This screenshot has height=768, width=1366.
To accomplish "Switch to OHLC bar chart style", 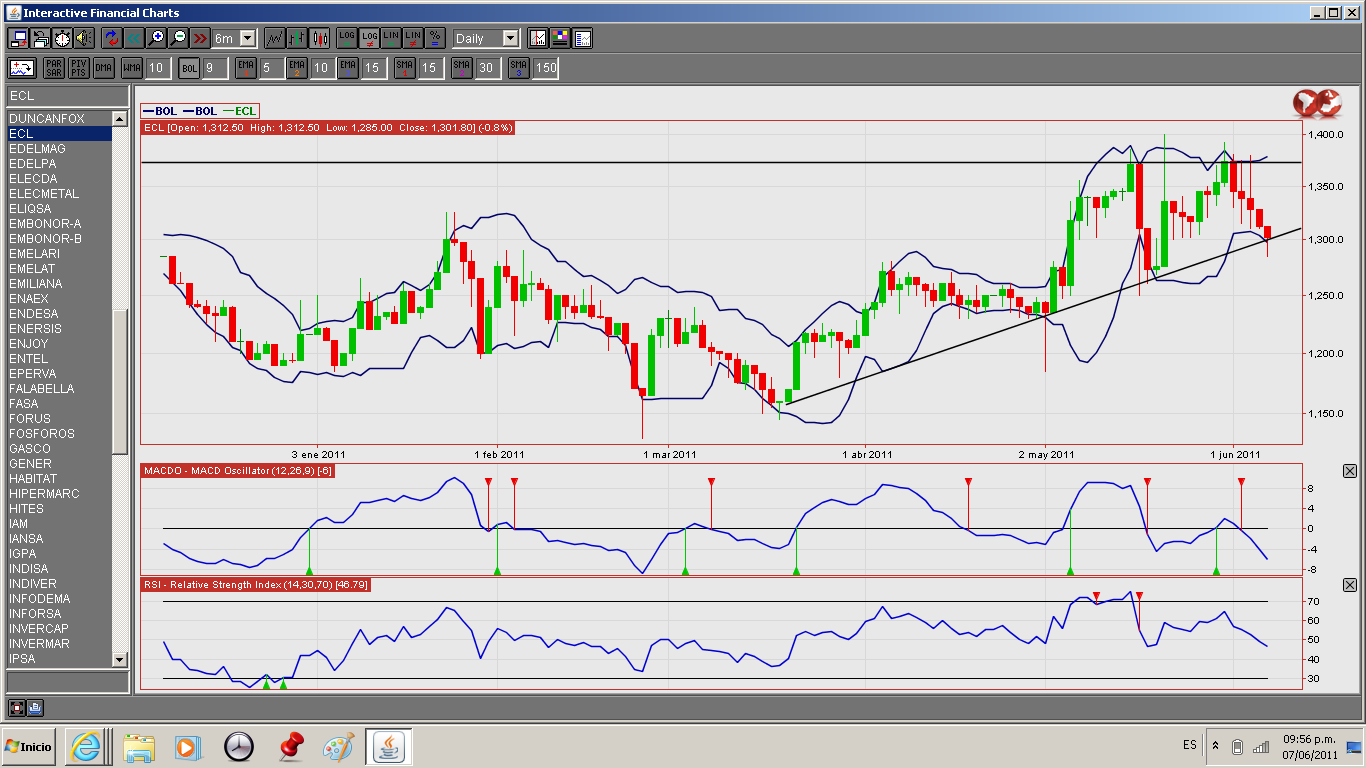I will click(297, 38).
